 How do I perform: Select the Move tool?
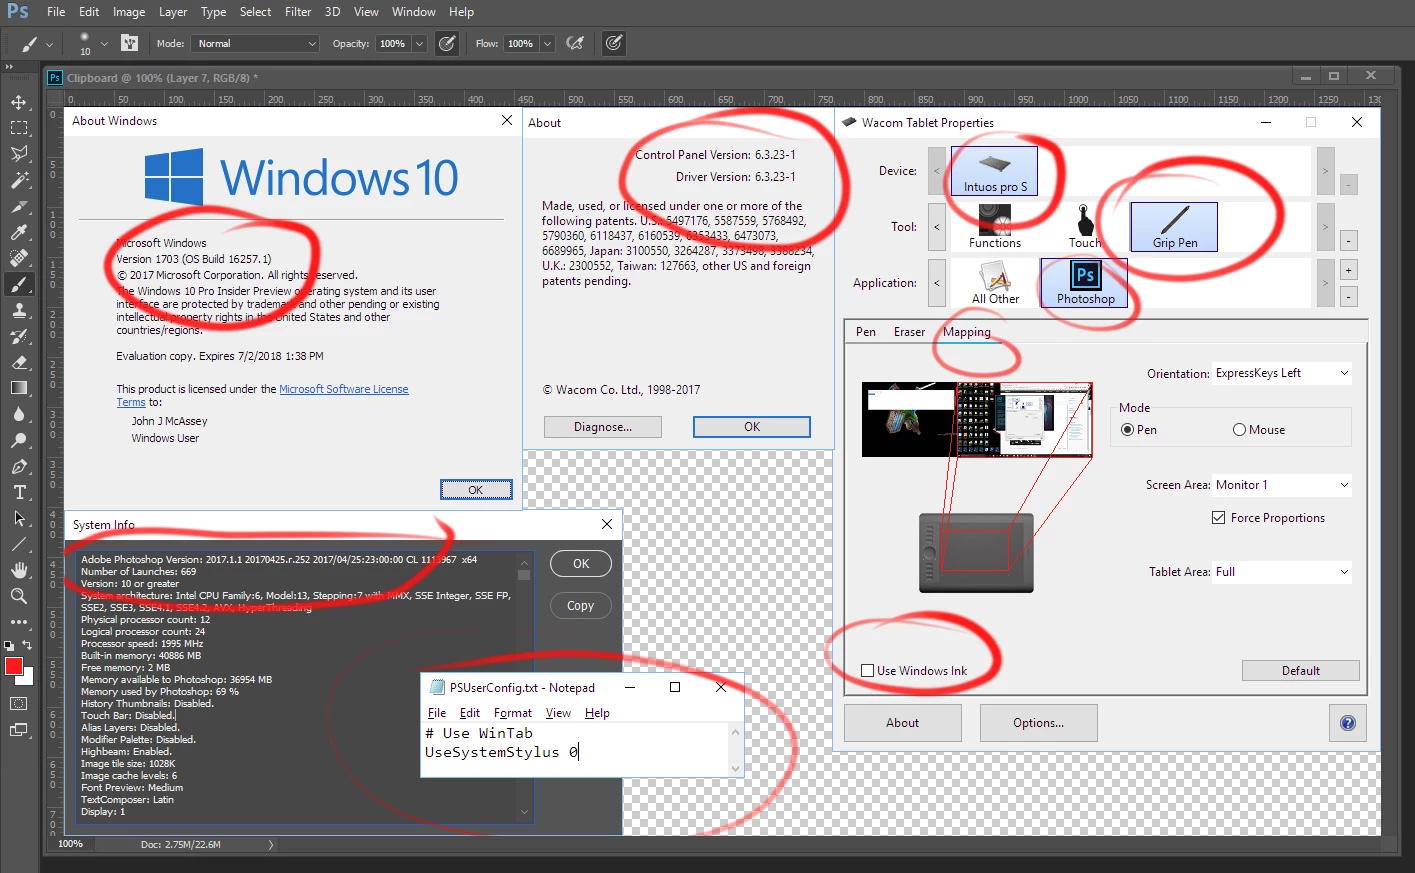pyautogui.click(x=19, y=102)
